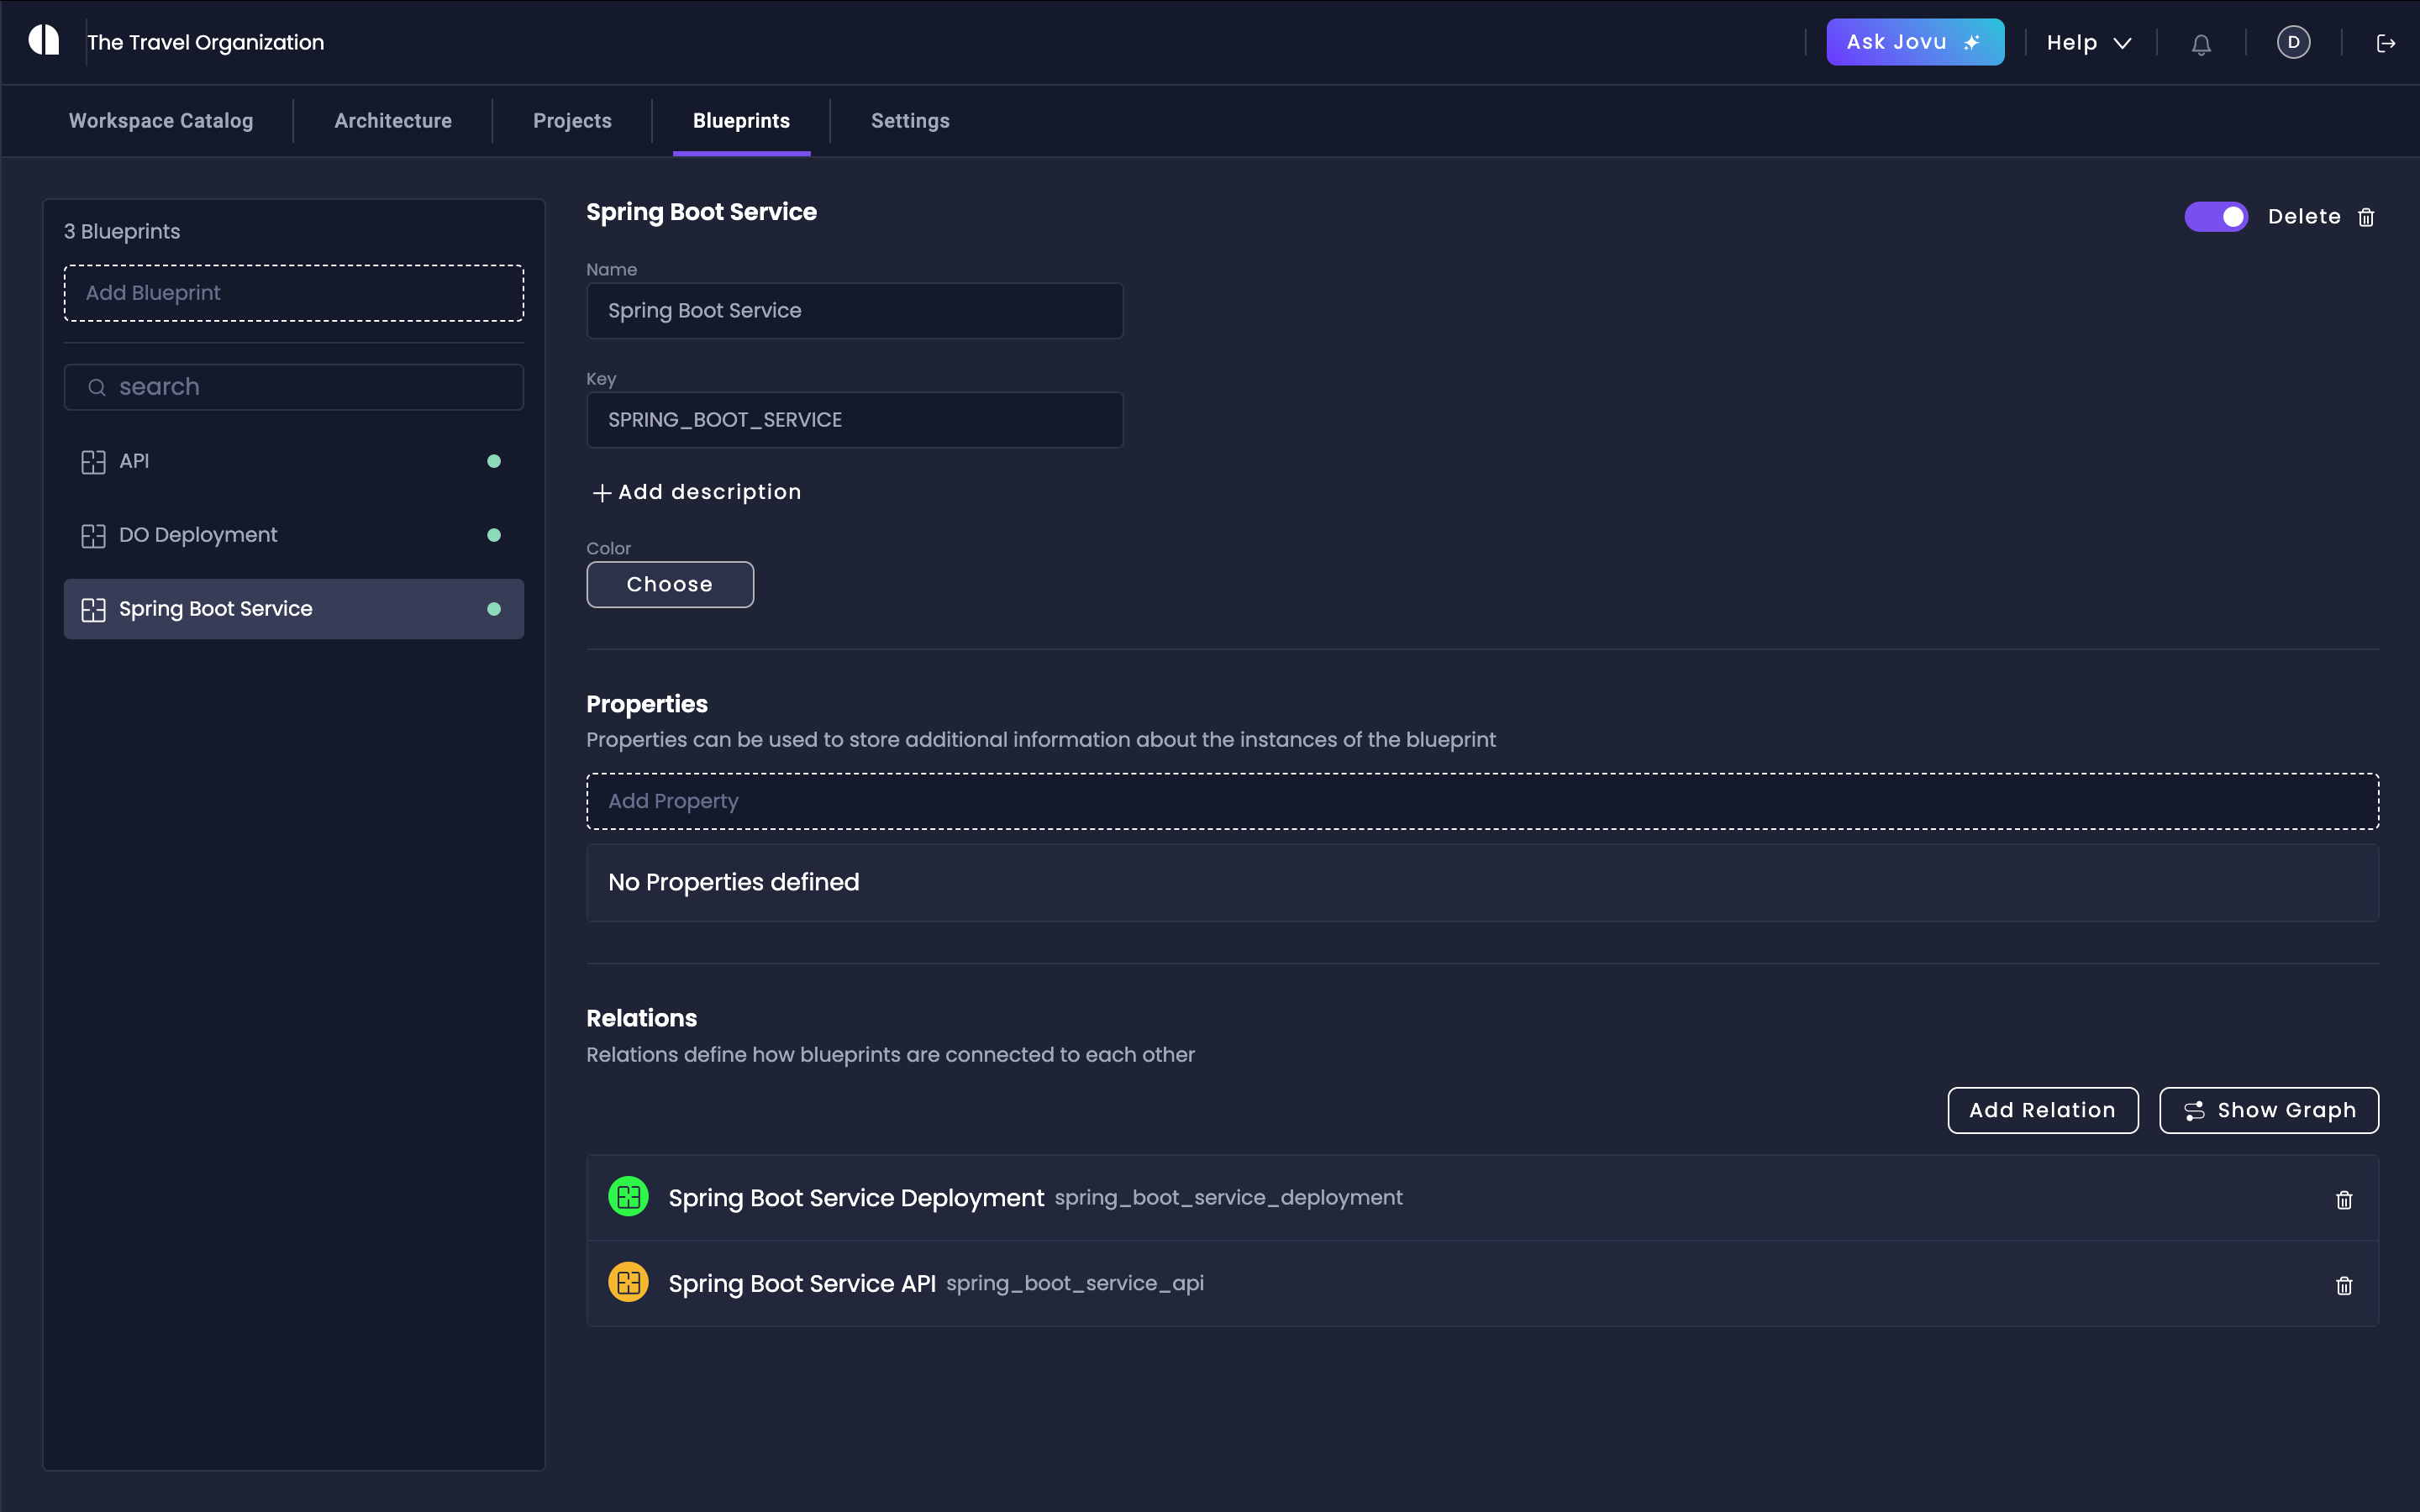Screen dimensions: 2420x1512
Task: Click the Add Relation button
Action: coord(2042,1110)
